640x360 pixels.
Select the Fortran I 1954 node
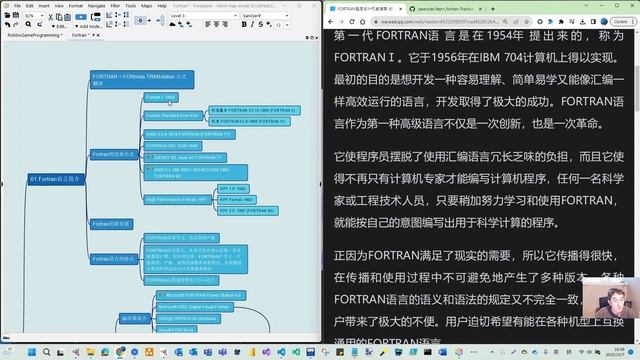click(161, 98)
